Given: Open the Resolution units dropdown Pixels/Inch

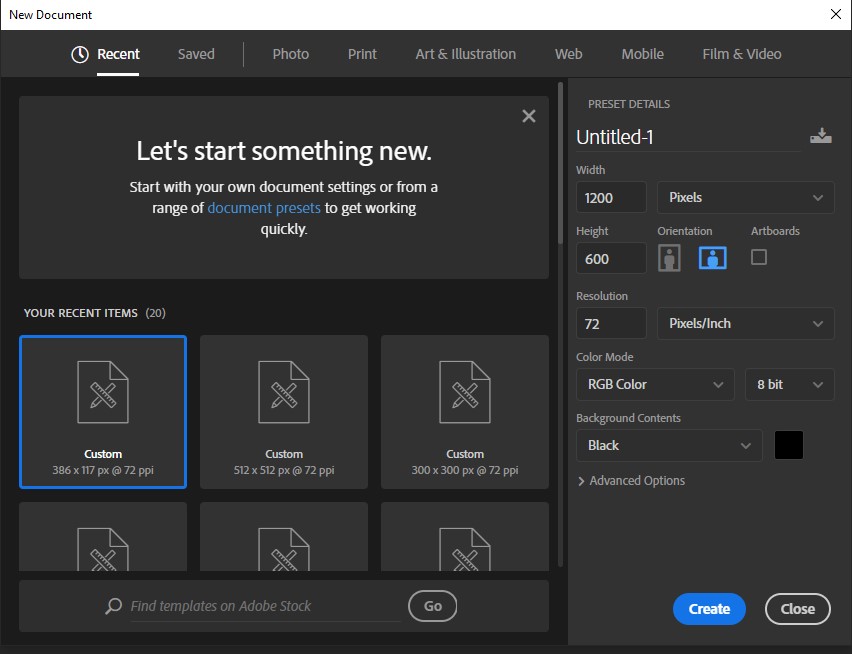Looking at the screenshot, I should 746,323.
